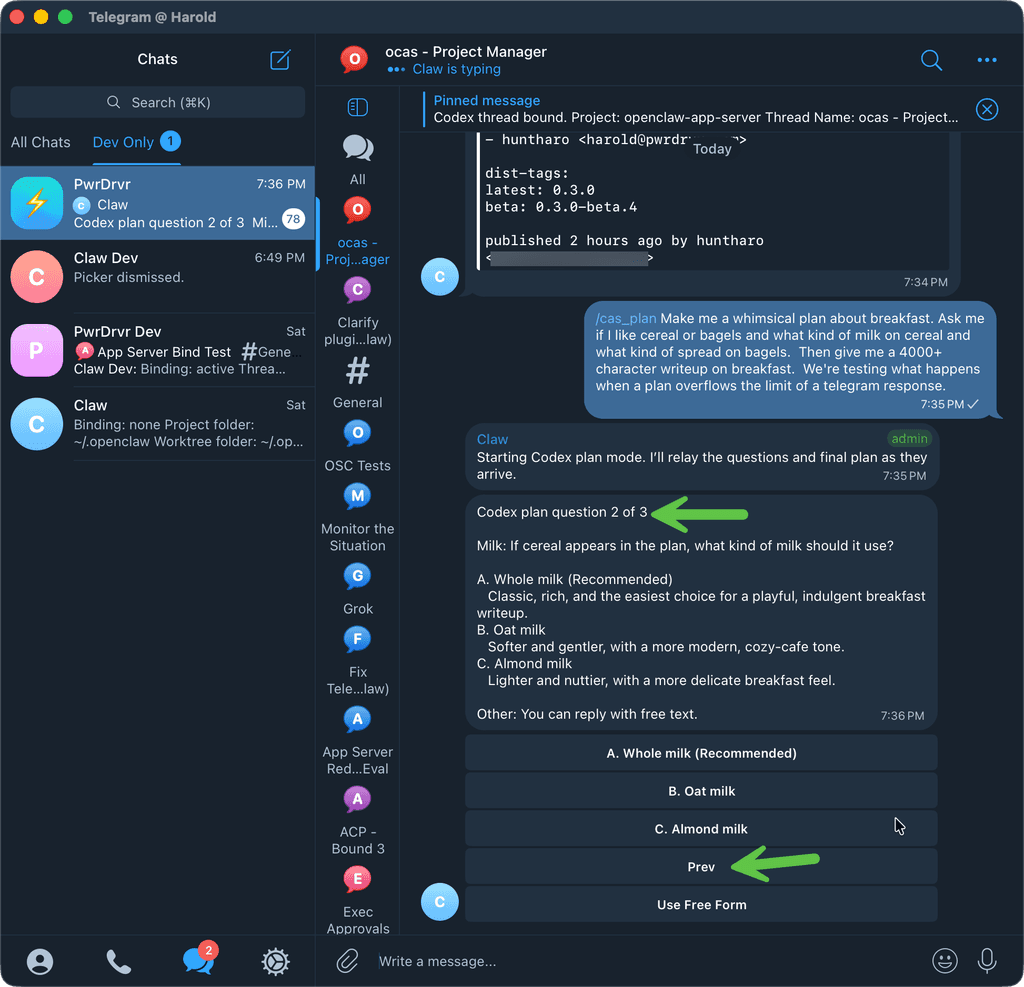Open the Exec Approvals topic

(357, 900)
